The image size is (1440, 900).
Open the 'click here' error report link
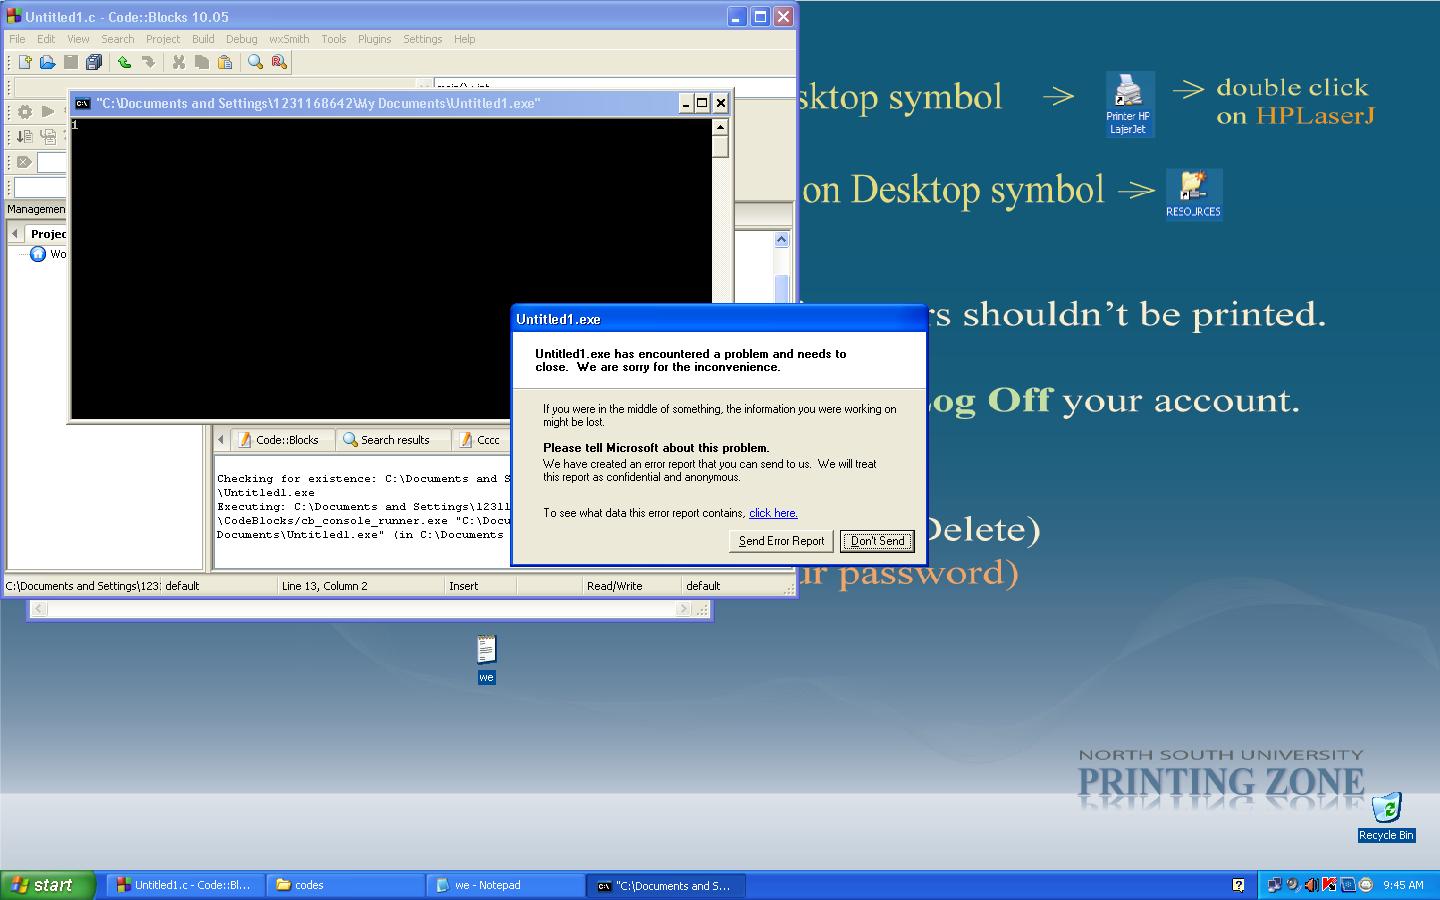(x=773, y=513)
